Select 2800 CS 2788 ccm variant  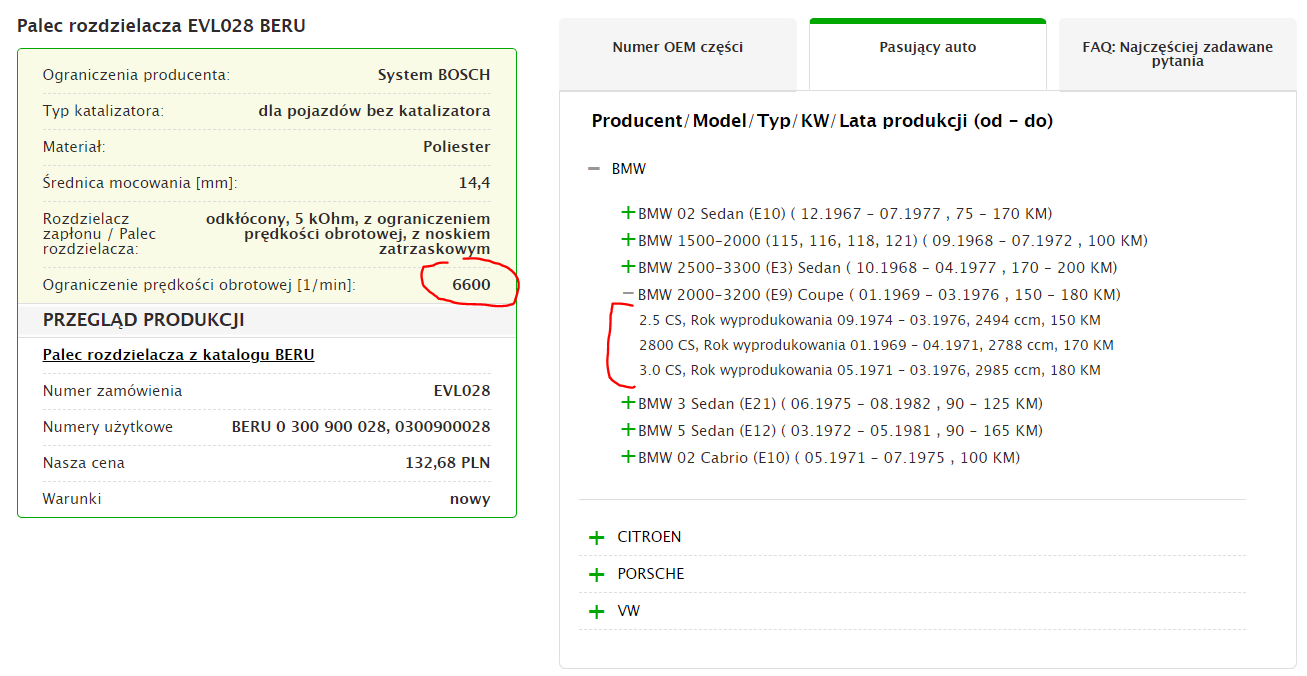tap(875, 345)
